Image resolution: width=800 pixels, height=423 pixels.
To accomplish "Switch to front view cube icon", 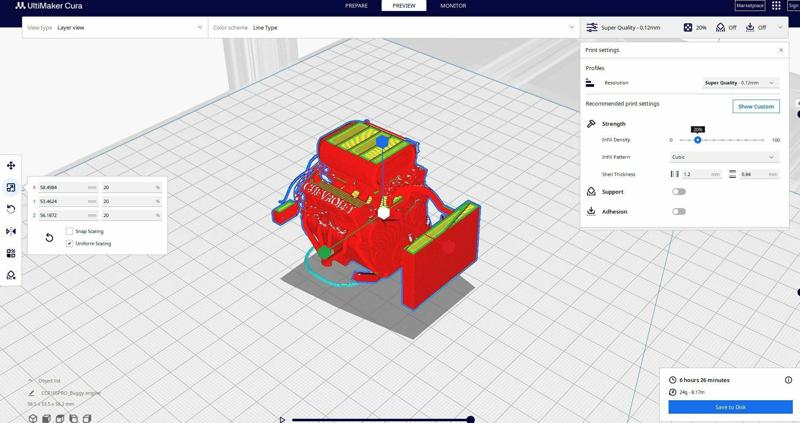I will pos(46,418).
